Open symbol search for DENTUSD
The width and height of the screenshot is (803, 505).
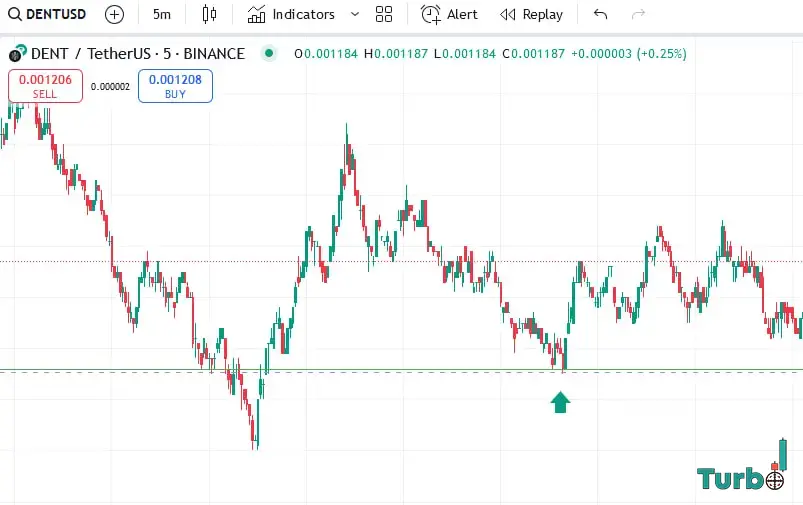[x=47, y=14]
